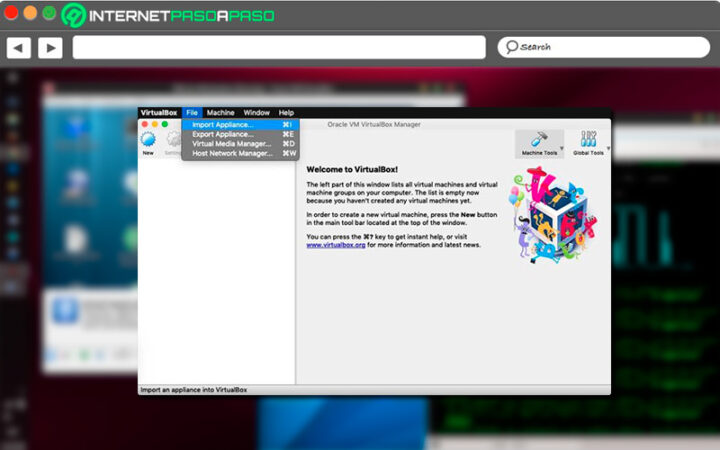Click the browser back arrow button

[18, 47]
